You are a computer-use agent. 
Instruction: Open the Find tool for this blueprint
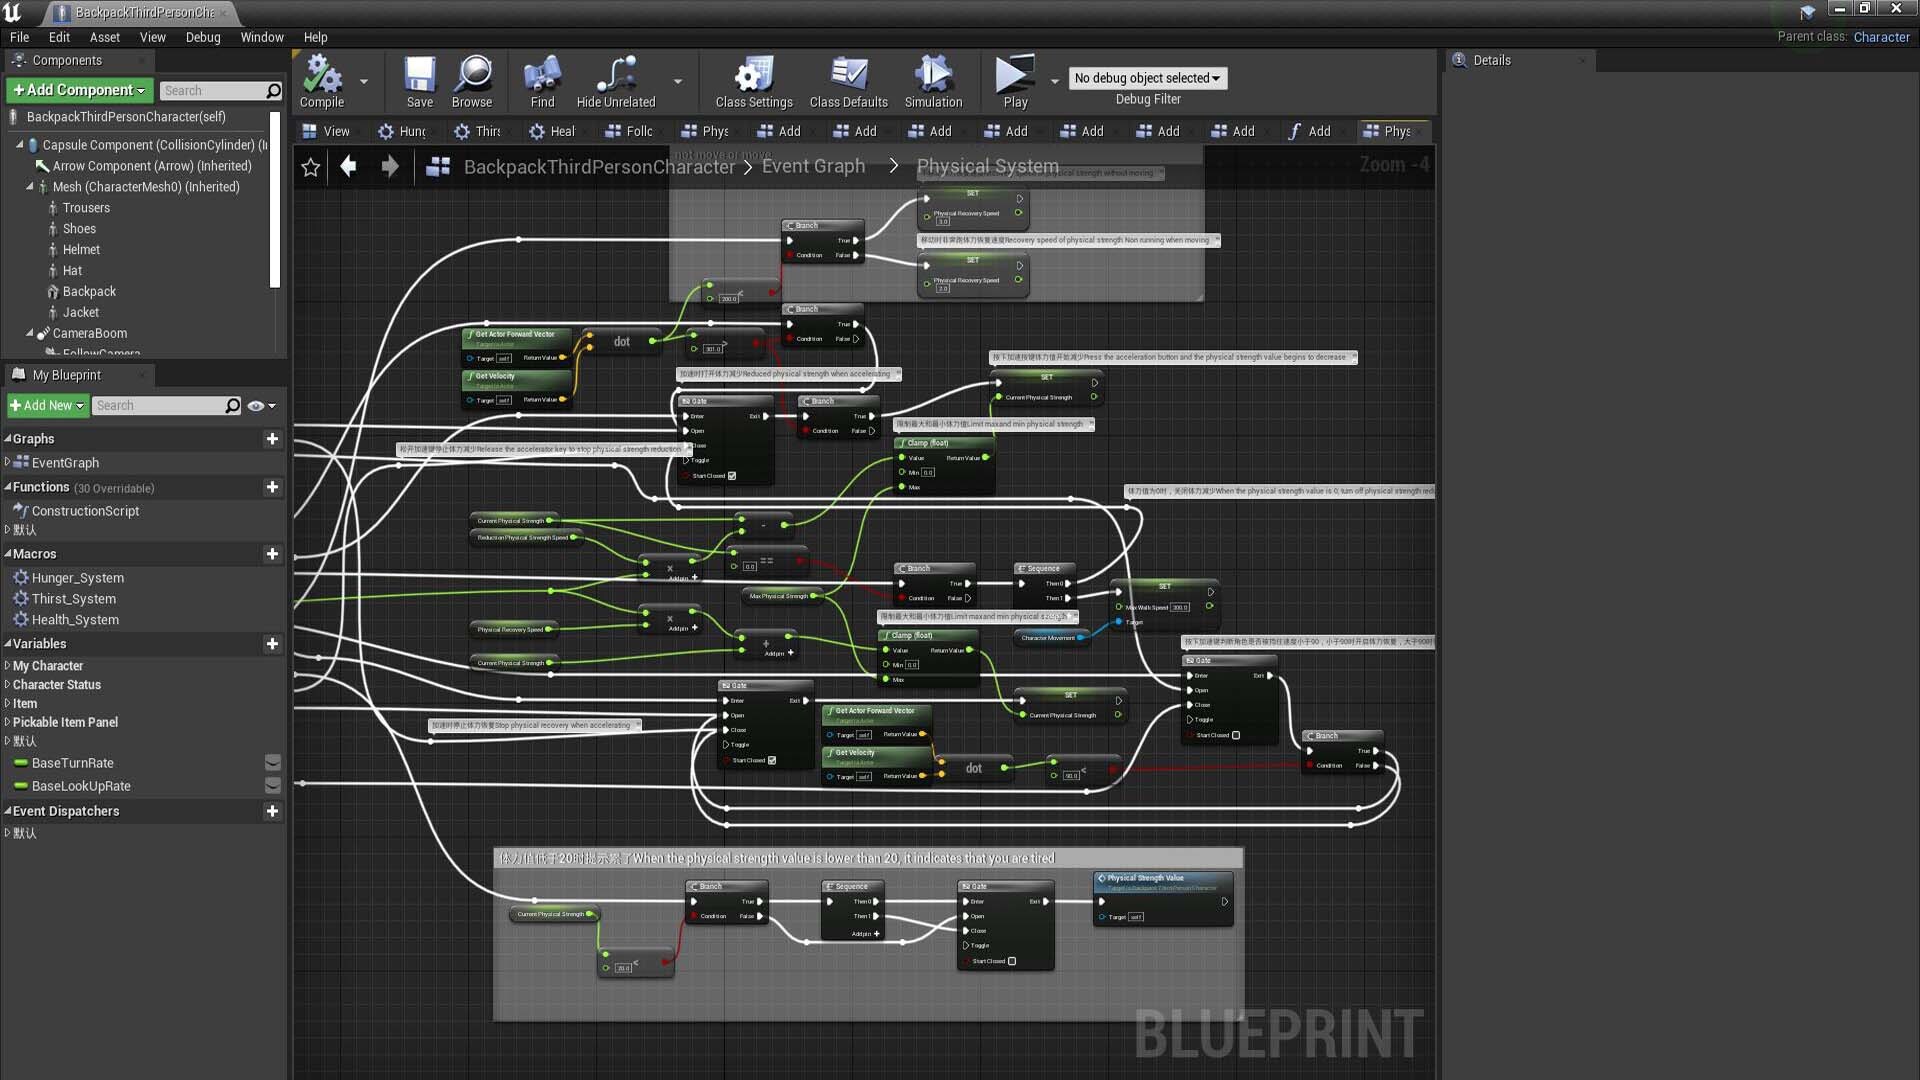tap(541, 82)
